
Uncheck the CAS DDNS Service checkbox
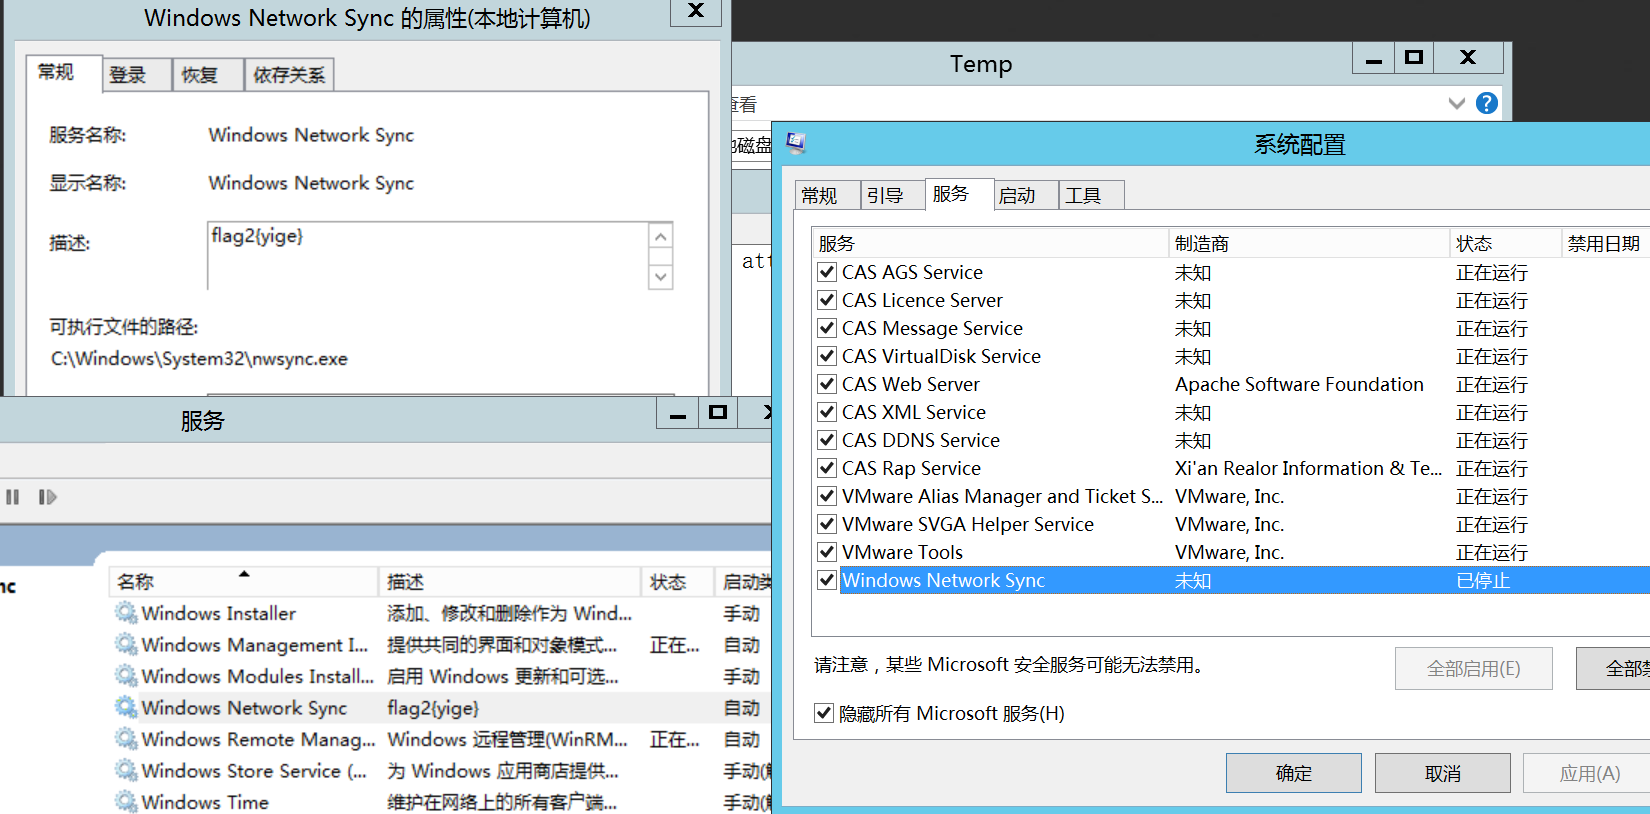pos(827,440)
